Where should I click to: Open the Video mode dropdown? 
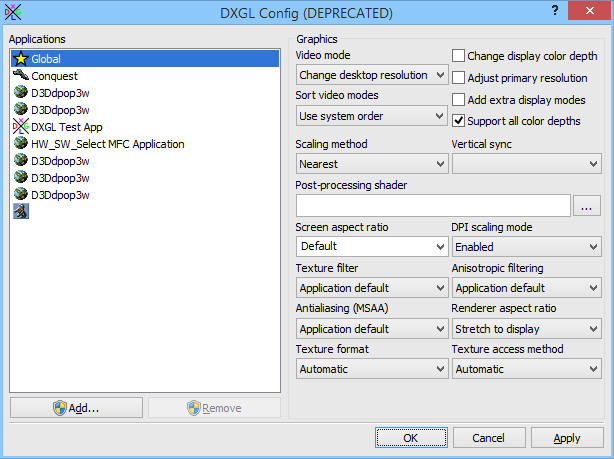tap(372, 75)
